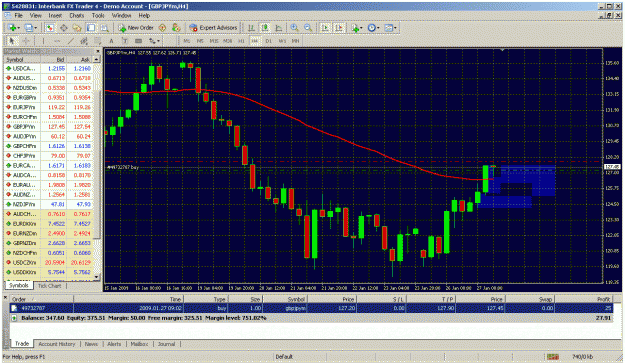The width and height of the screenshot is (625, 363).
Task: Click the New Order button
Action: pos(136,28)
